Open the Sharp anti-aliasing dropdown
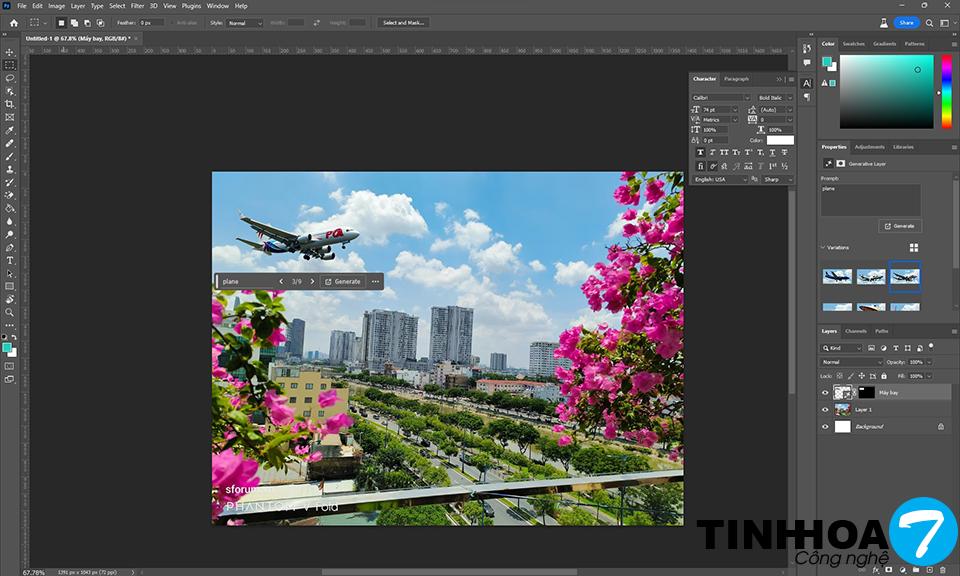Viewport: 960px width, 576px height. (x=777, y=180)
